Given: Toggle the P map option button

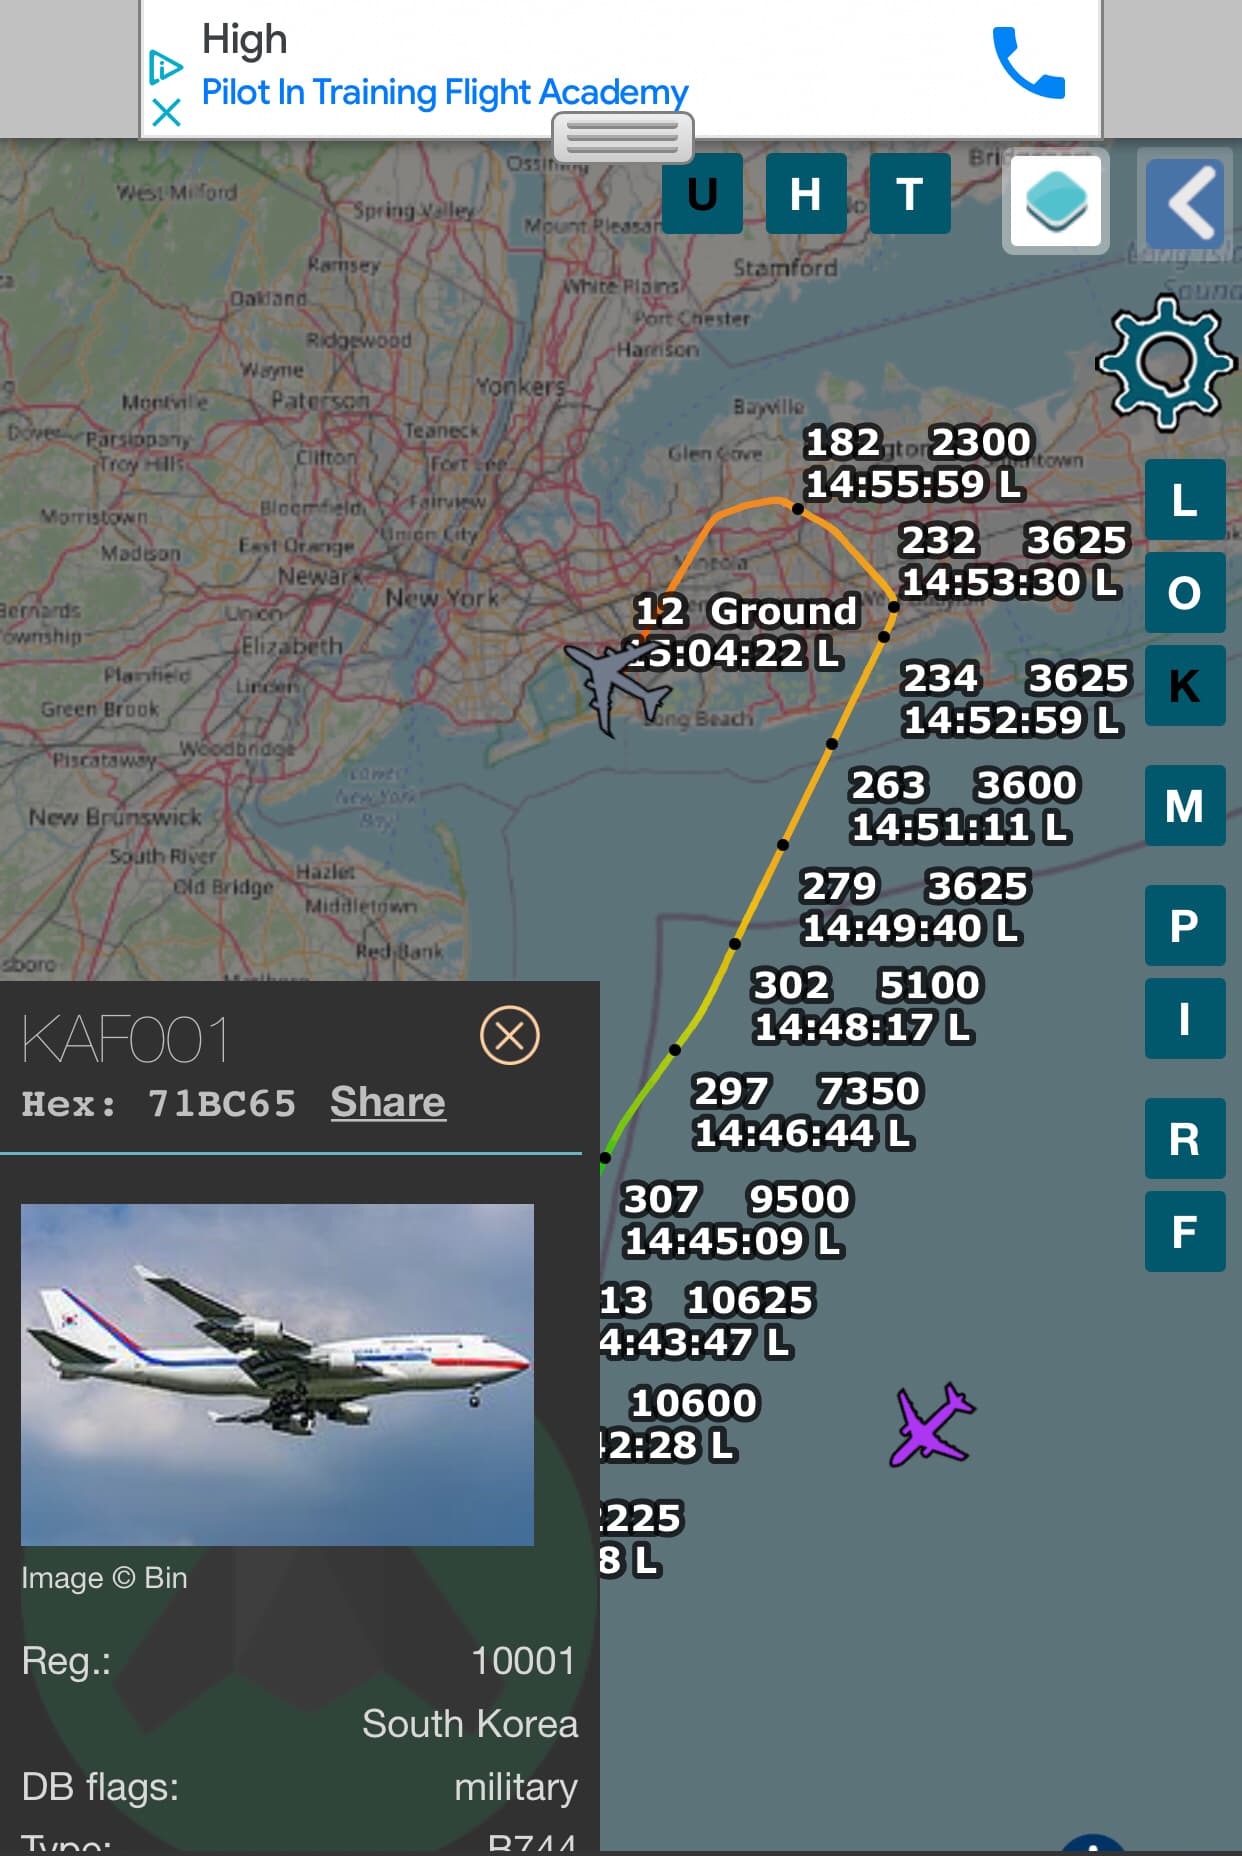Looking at the screenshot, I should [x=1185, y=926].
